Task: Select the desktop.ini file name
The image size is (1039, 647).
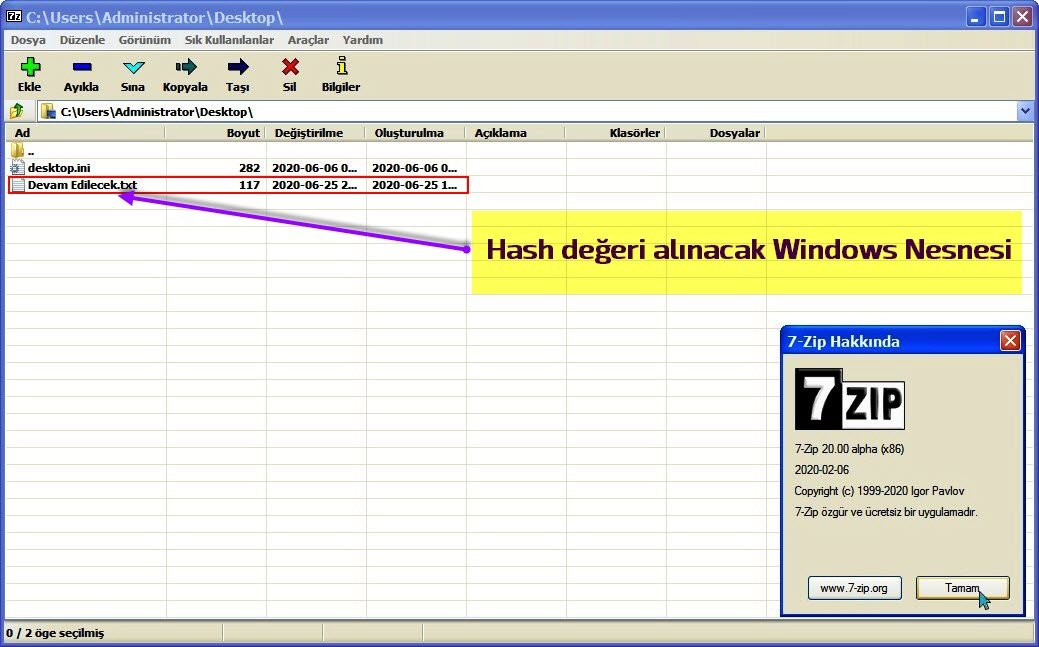Action: (59, 168)
